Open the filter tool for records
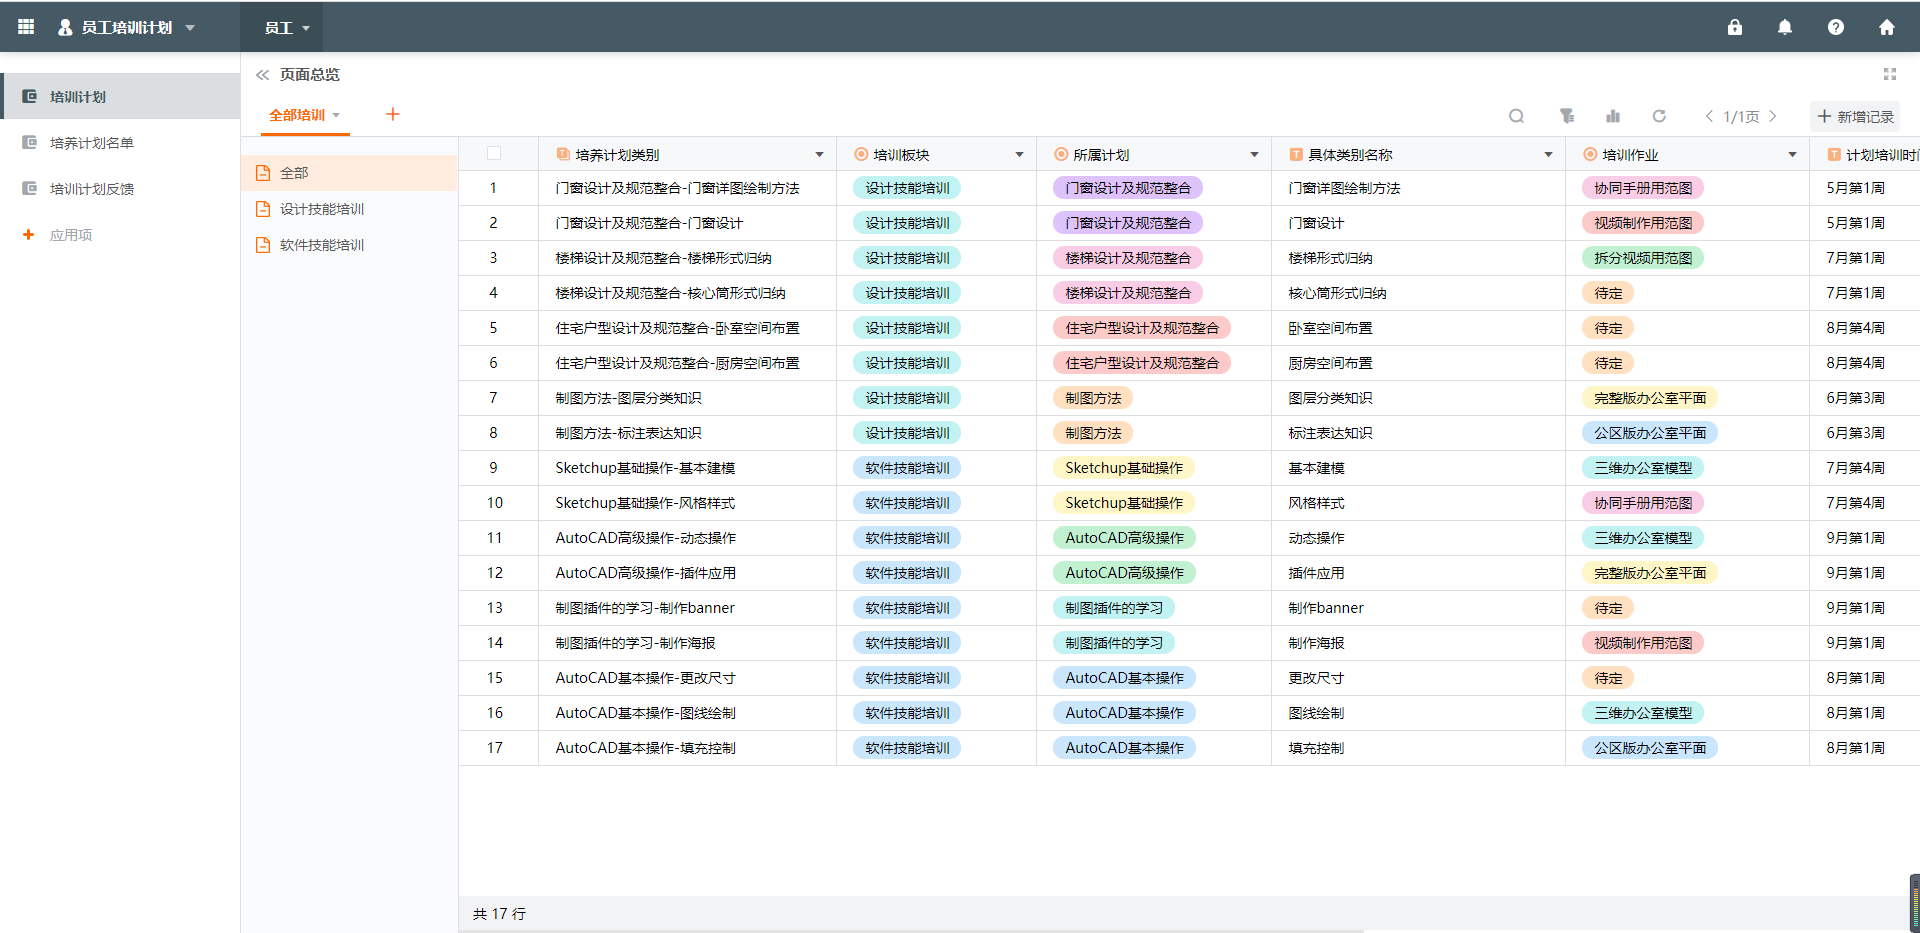This screenshot has height=933, width=1920. click(x=1566, y=116)
